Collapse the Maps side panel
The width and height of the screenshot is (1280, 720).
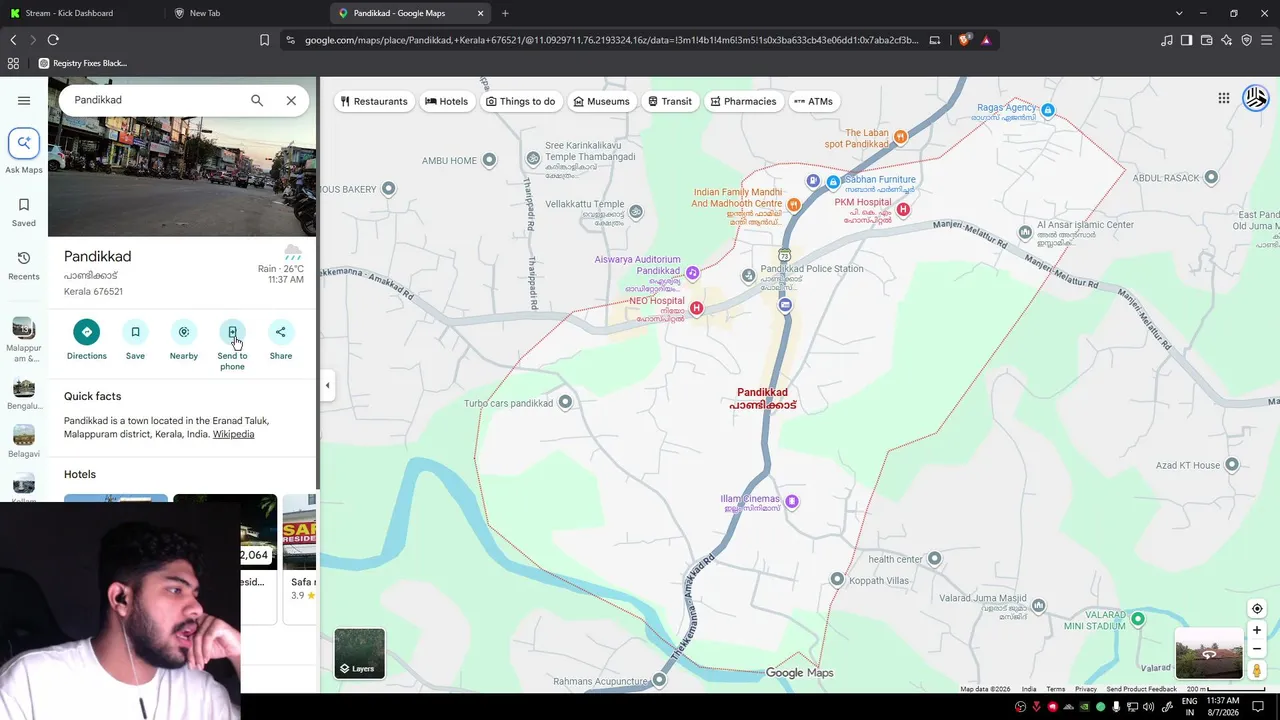tap(327, 385)
